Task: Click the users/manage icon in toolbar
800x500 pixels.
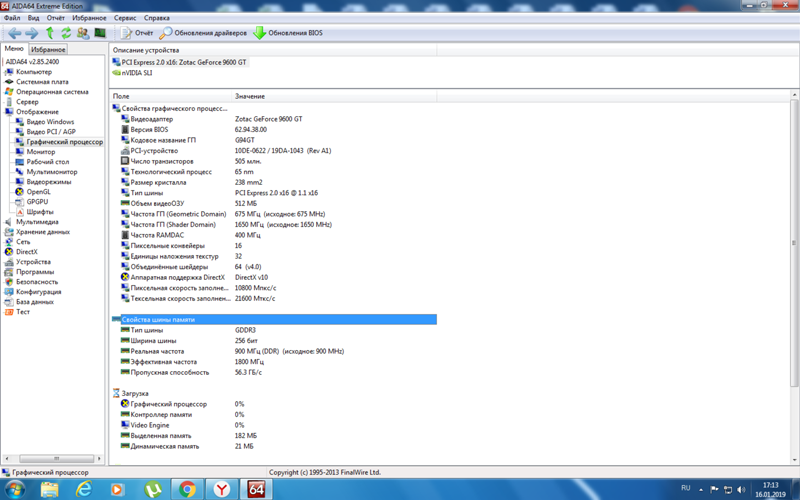Action: click(83, 33)
